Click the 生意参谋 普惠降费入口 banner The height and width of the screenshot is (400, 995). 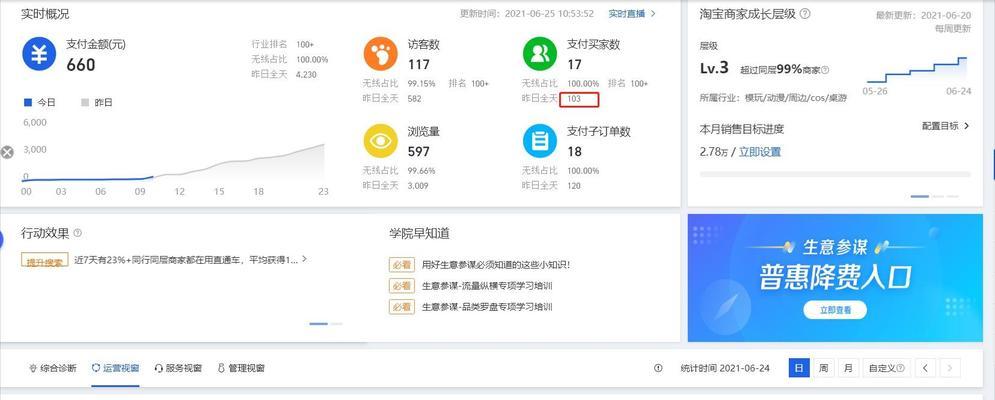[x=835, y=277]
